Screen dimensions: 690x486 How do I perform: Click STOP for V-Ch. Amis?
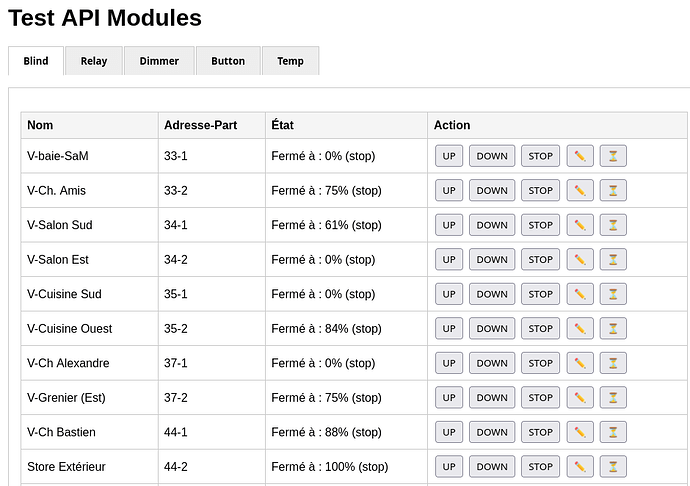540,191
